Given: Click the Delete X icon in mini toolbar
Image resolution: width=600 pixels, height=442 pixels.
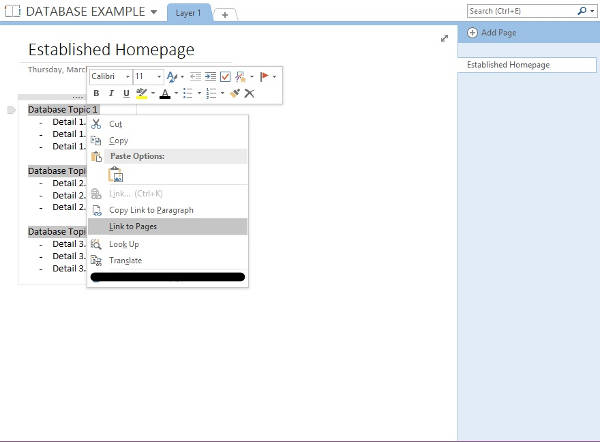Looking at the screenshot, I should click(249, 93).
